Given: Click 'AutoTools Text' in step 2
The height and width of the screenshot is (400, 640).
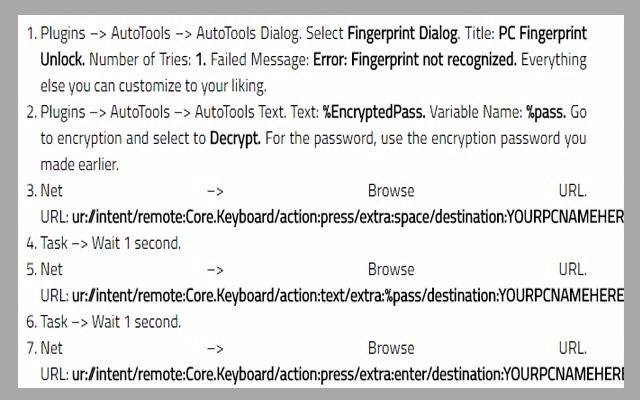Looking at the screenshot, I should (240, 112).
